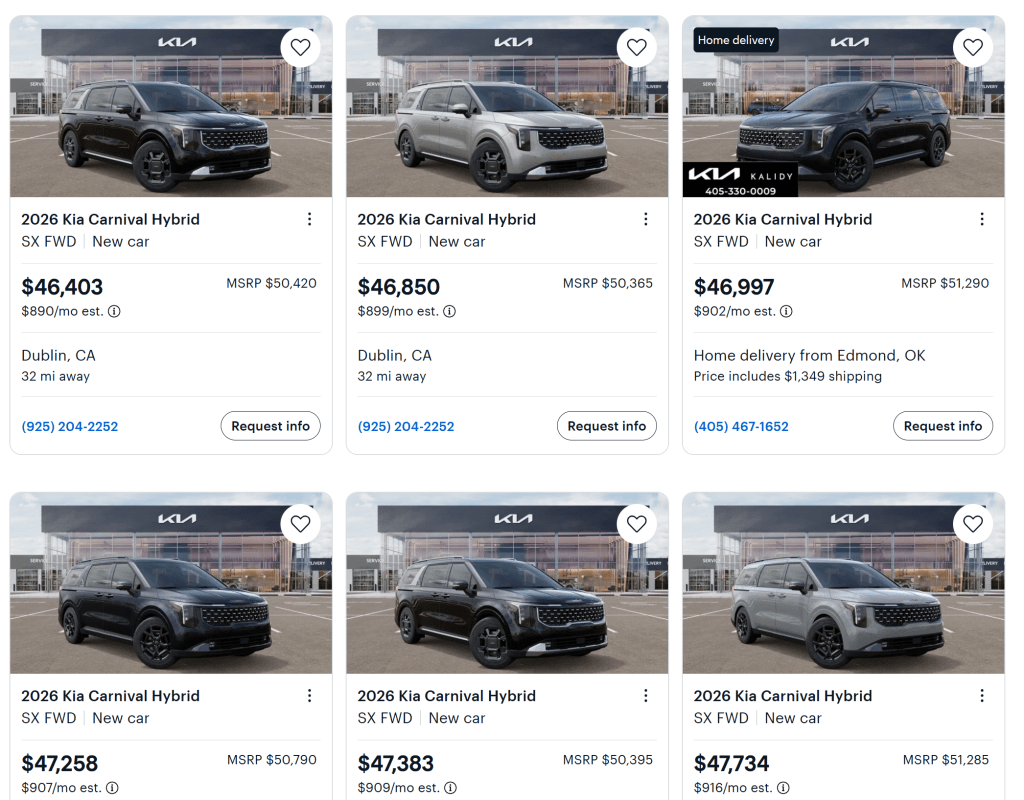Heart the $47,734 gray Carnival listing
The height and width of the screenshot is (800, 1024).
(x=973, y=524)
